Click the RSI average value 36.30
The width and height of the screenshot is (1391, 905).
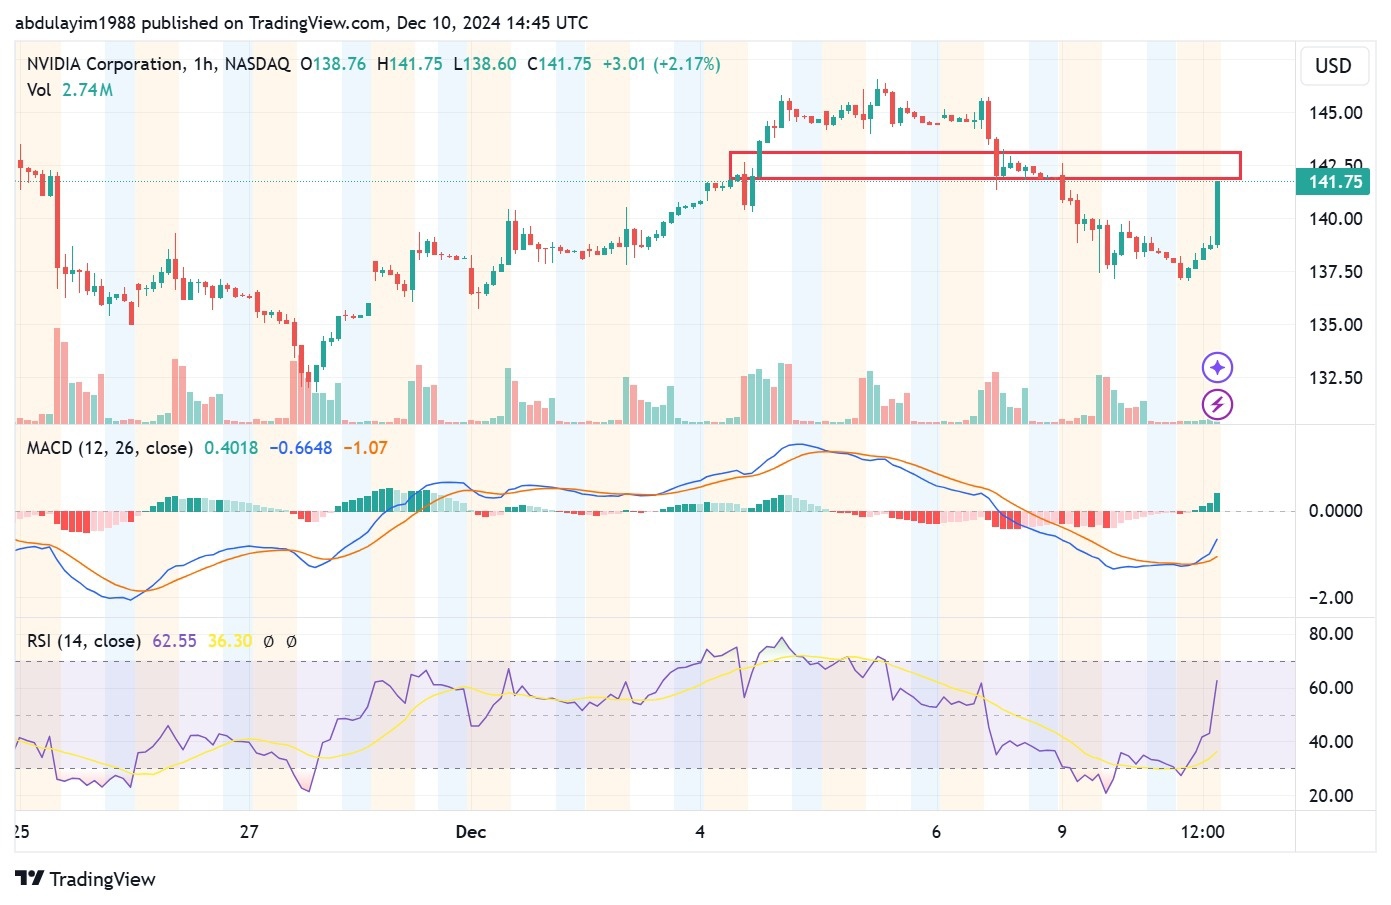point(230,641)
